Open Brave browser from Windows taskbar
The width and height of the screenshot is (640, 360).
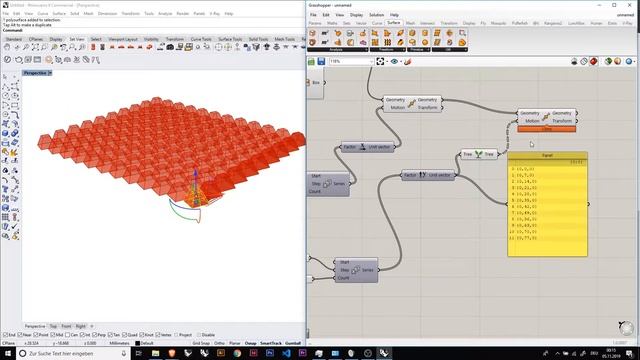(x=172, y=353)
